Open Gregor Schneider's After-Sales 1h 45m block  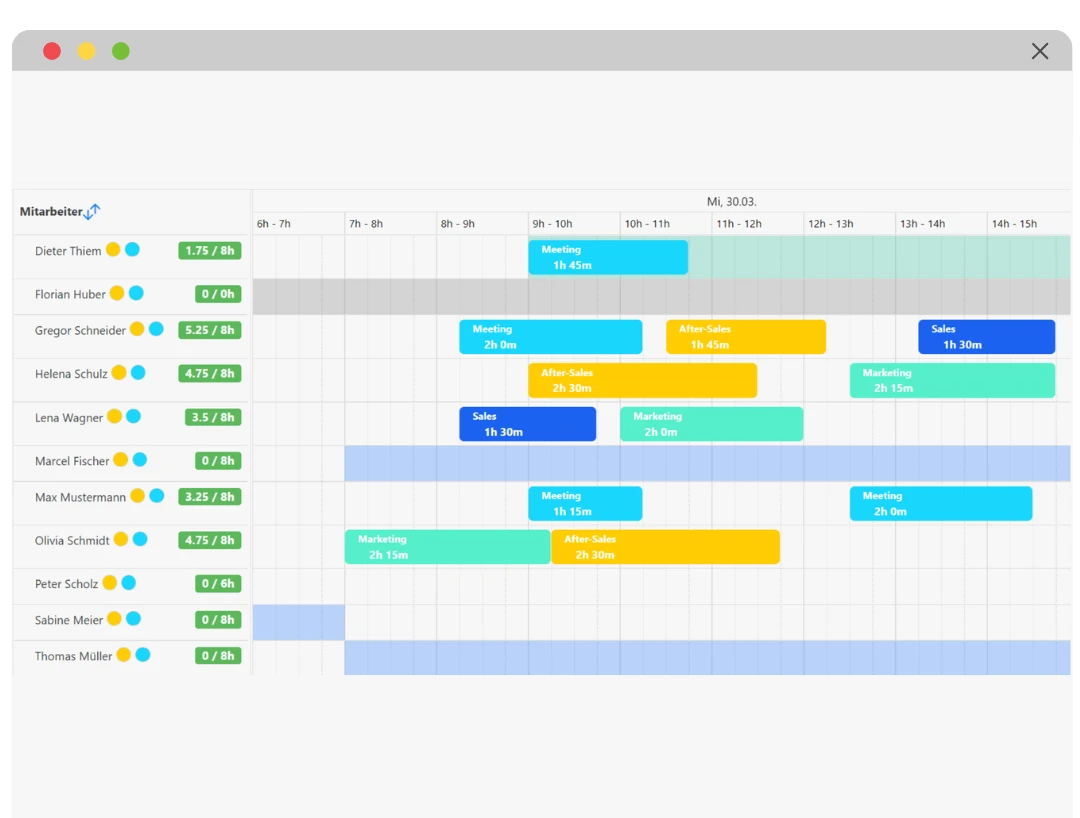pyautogui.click(x=746, y=337)
